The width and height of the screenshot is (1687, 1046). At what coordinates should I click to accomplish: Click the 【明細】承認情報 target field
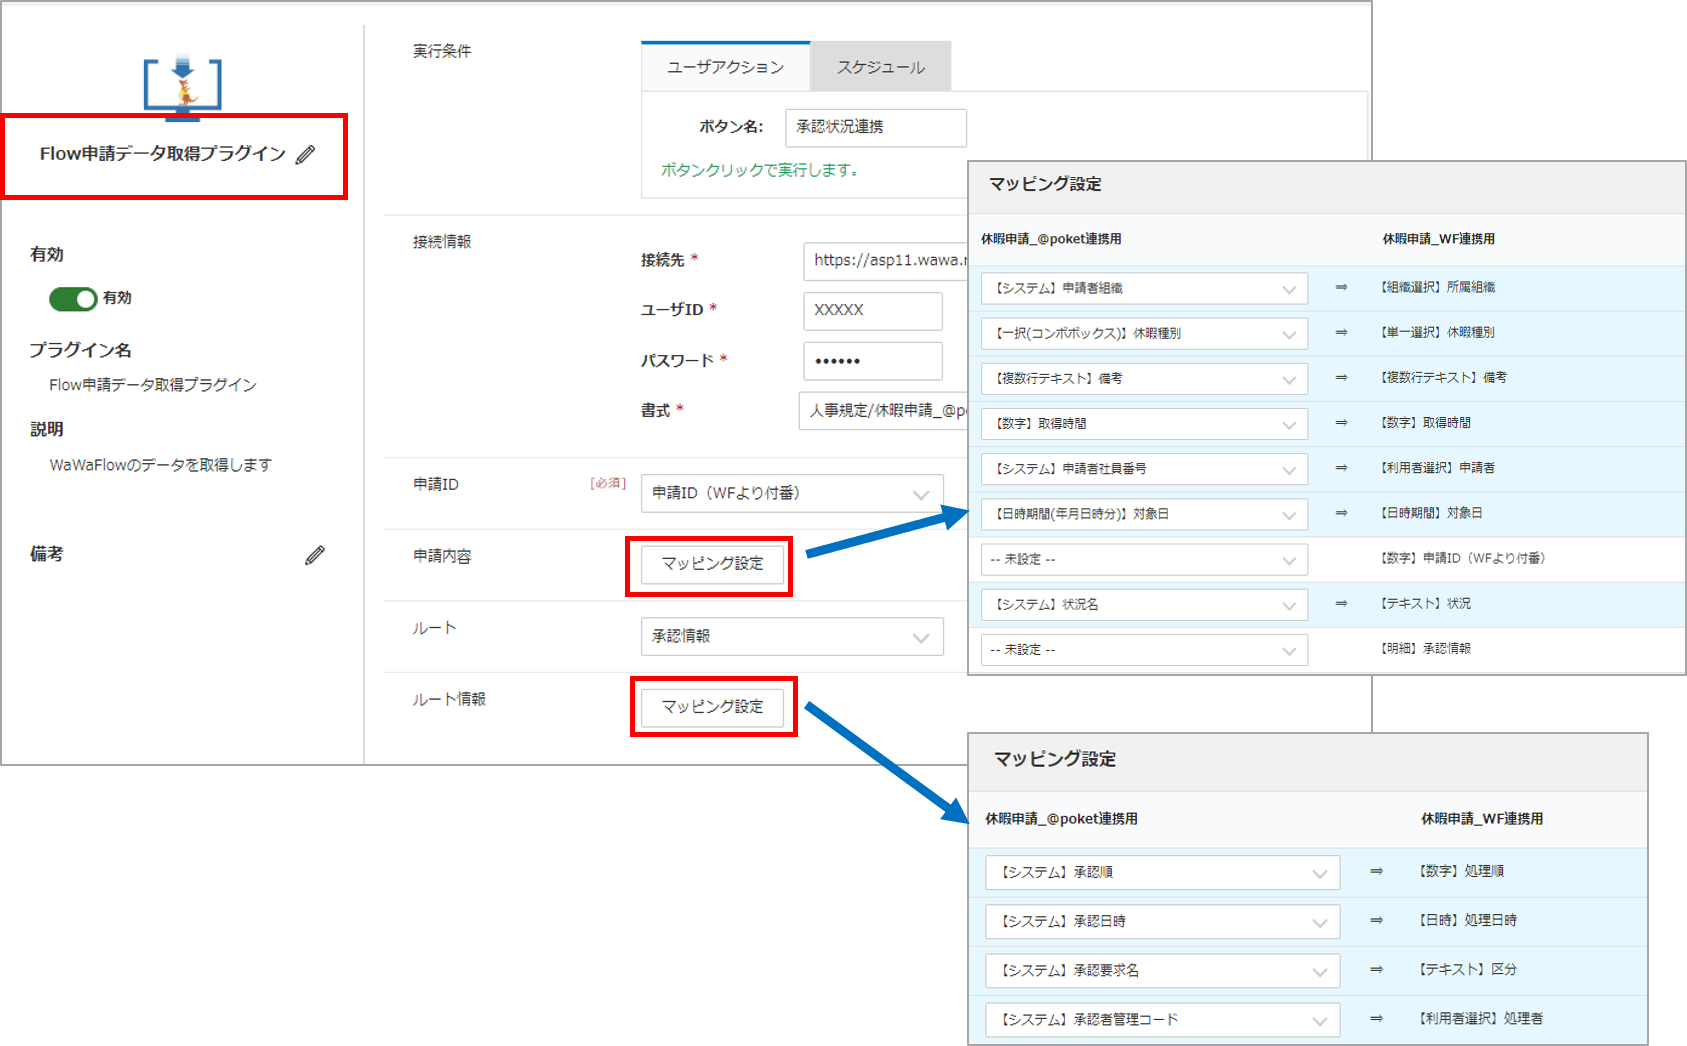pyautogui.click(x=1425, y=648)
